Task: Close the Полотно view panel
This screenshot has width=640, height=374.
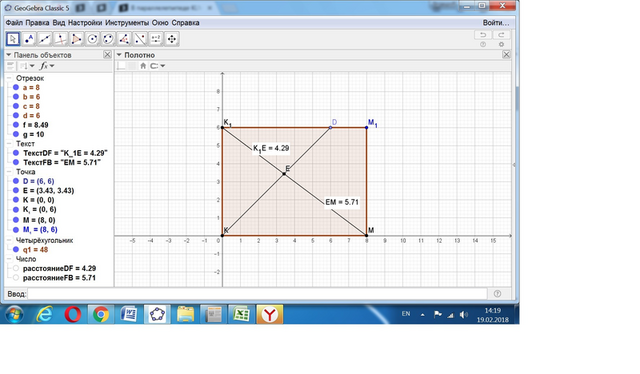Action: pyautogui.click(x=506, y=55)
